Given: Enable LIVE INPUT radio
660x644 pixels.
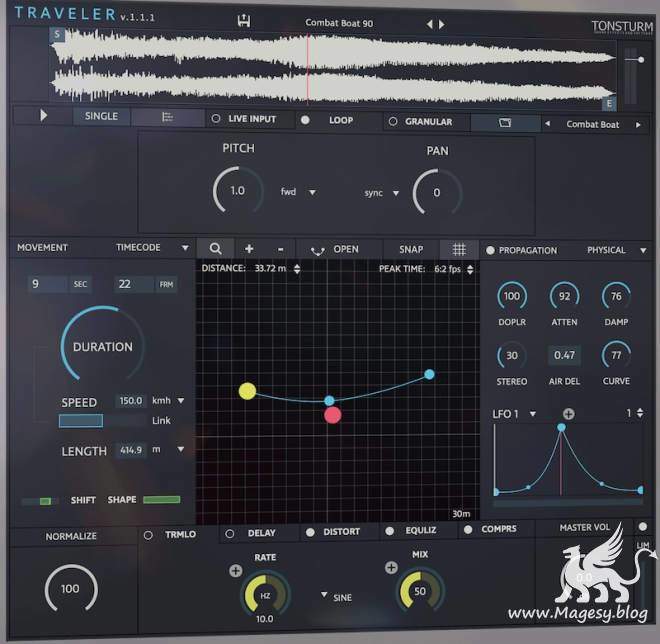Looking at the screenshot, I should (216, 119).
